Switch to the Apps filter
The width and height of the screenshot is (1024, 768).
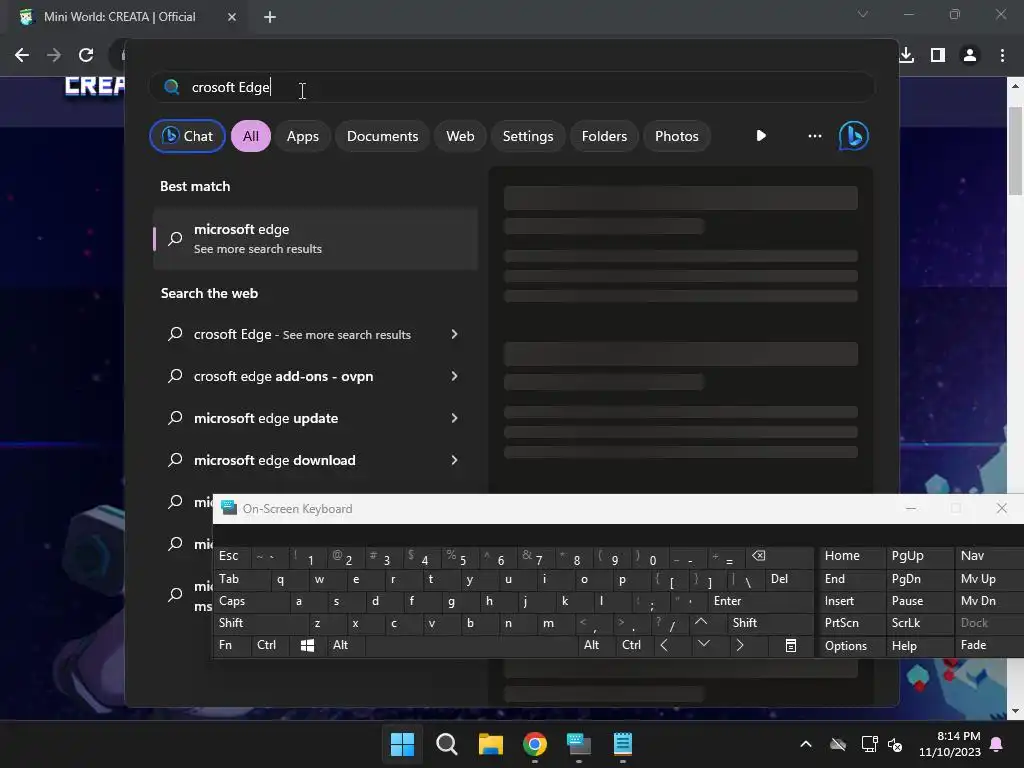coord(302,136)
